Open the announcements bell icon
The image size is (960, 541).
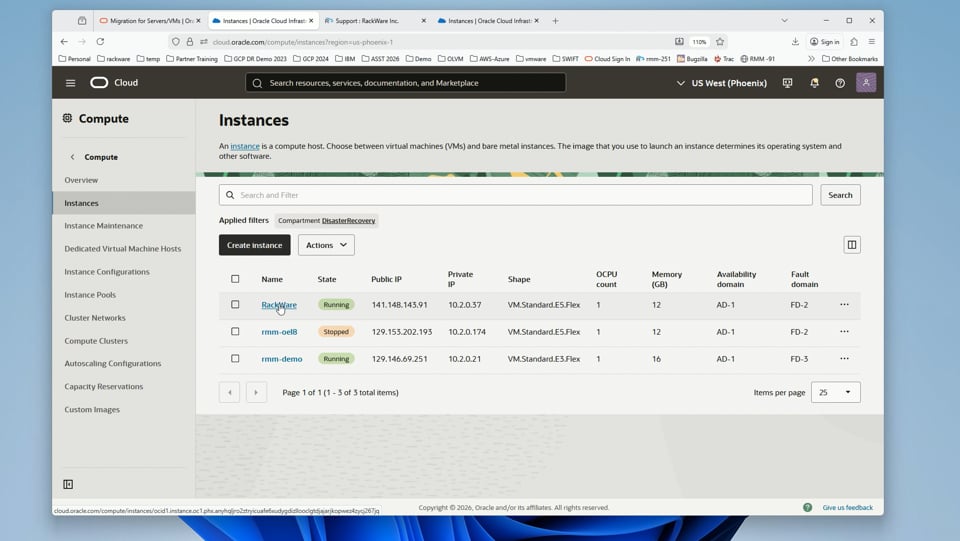814,83
